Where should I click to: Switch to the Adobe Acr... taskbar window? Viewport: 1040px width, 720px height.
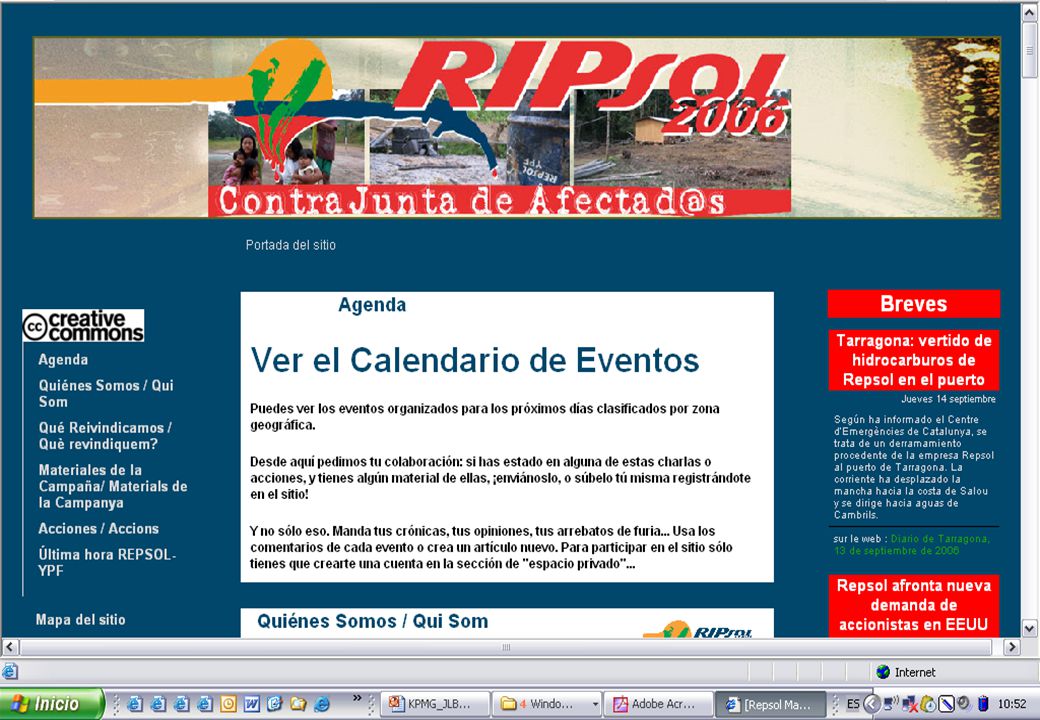(659, 703)
